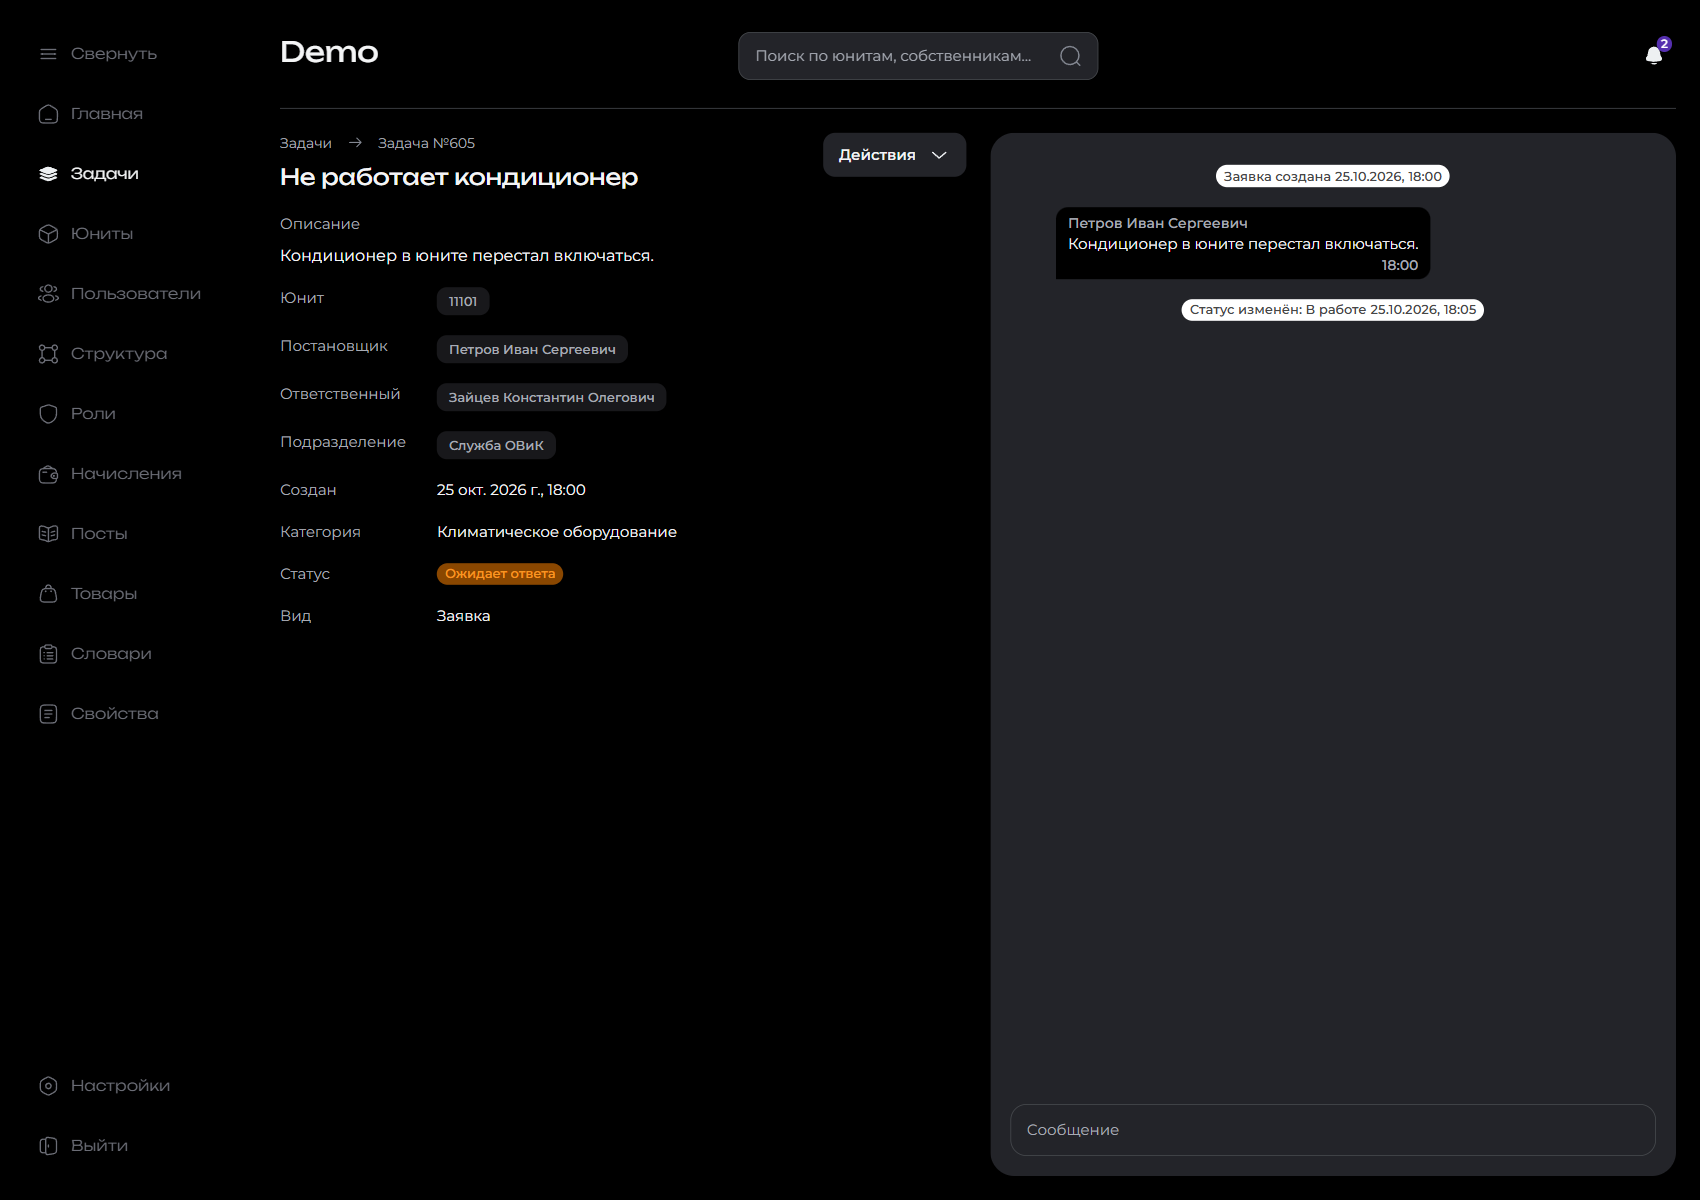This screenshot has height=1200, width=1700.
Task: Collapse the sidebar with Свернуть
Action: pos(98,54)
